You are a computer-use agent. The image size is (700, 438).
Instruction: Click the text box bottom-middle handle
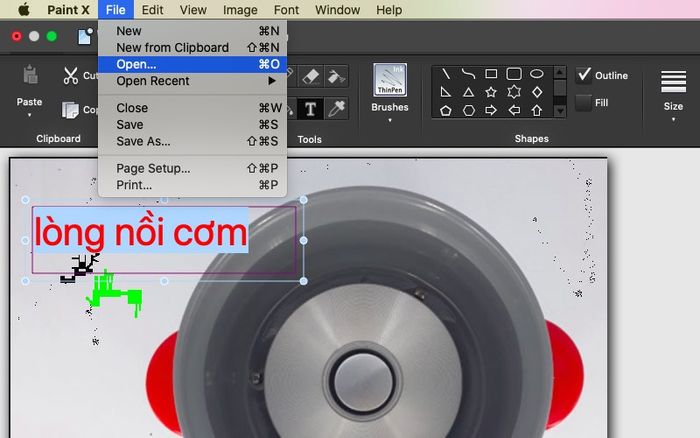[x=164, y=281]
